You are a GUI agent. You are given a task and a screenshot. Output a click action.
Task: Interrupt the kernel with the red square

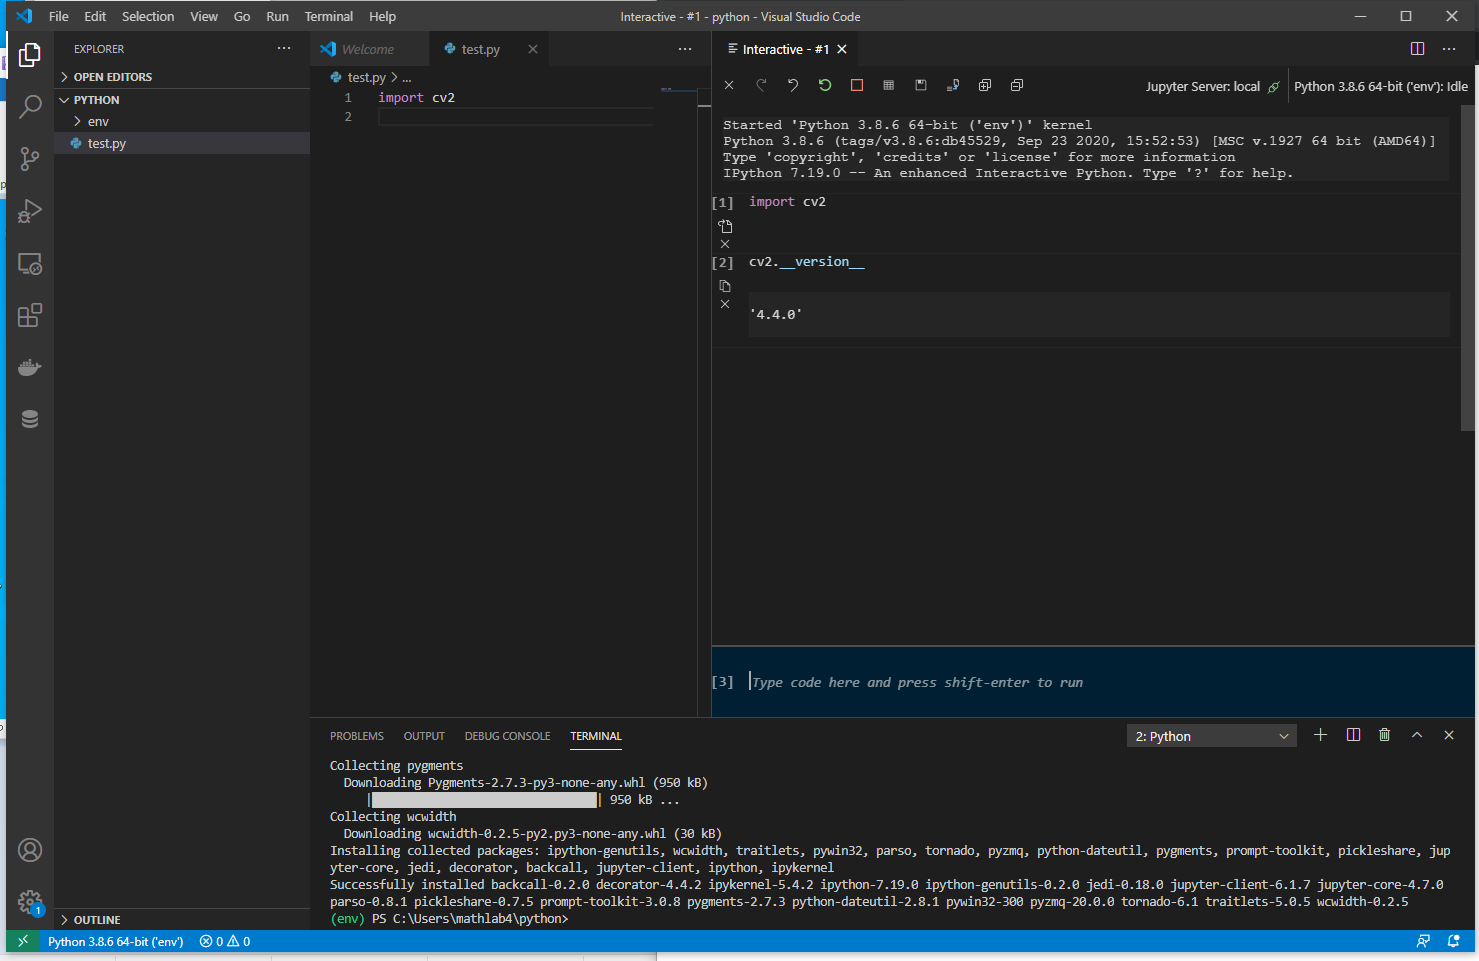coord(856,85)
